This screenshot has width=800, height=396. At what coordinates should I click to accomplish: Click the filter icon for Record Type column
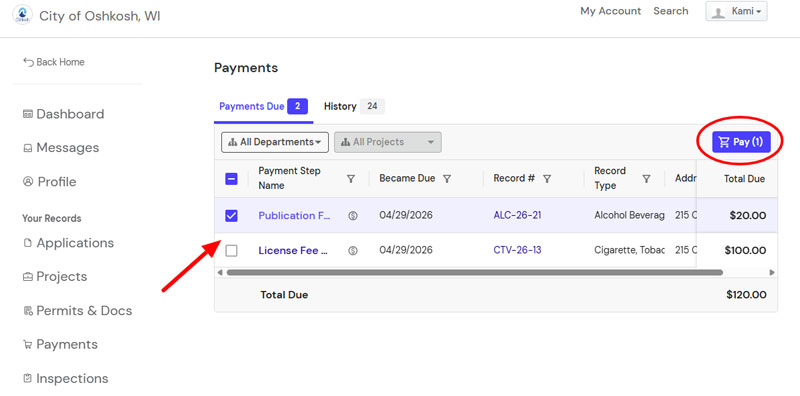[646, 179]
